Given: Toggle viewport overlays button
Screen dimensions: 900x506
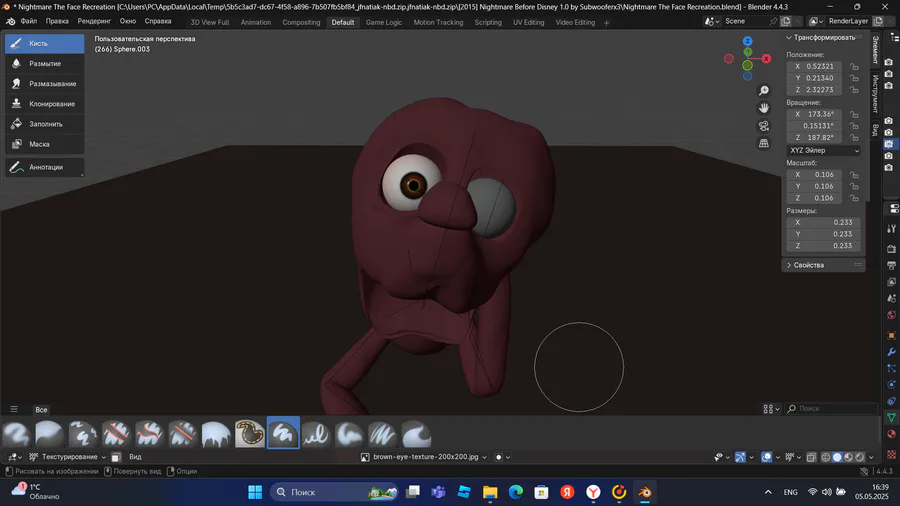Looking at the screenshot, I should tap(766, 457).
